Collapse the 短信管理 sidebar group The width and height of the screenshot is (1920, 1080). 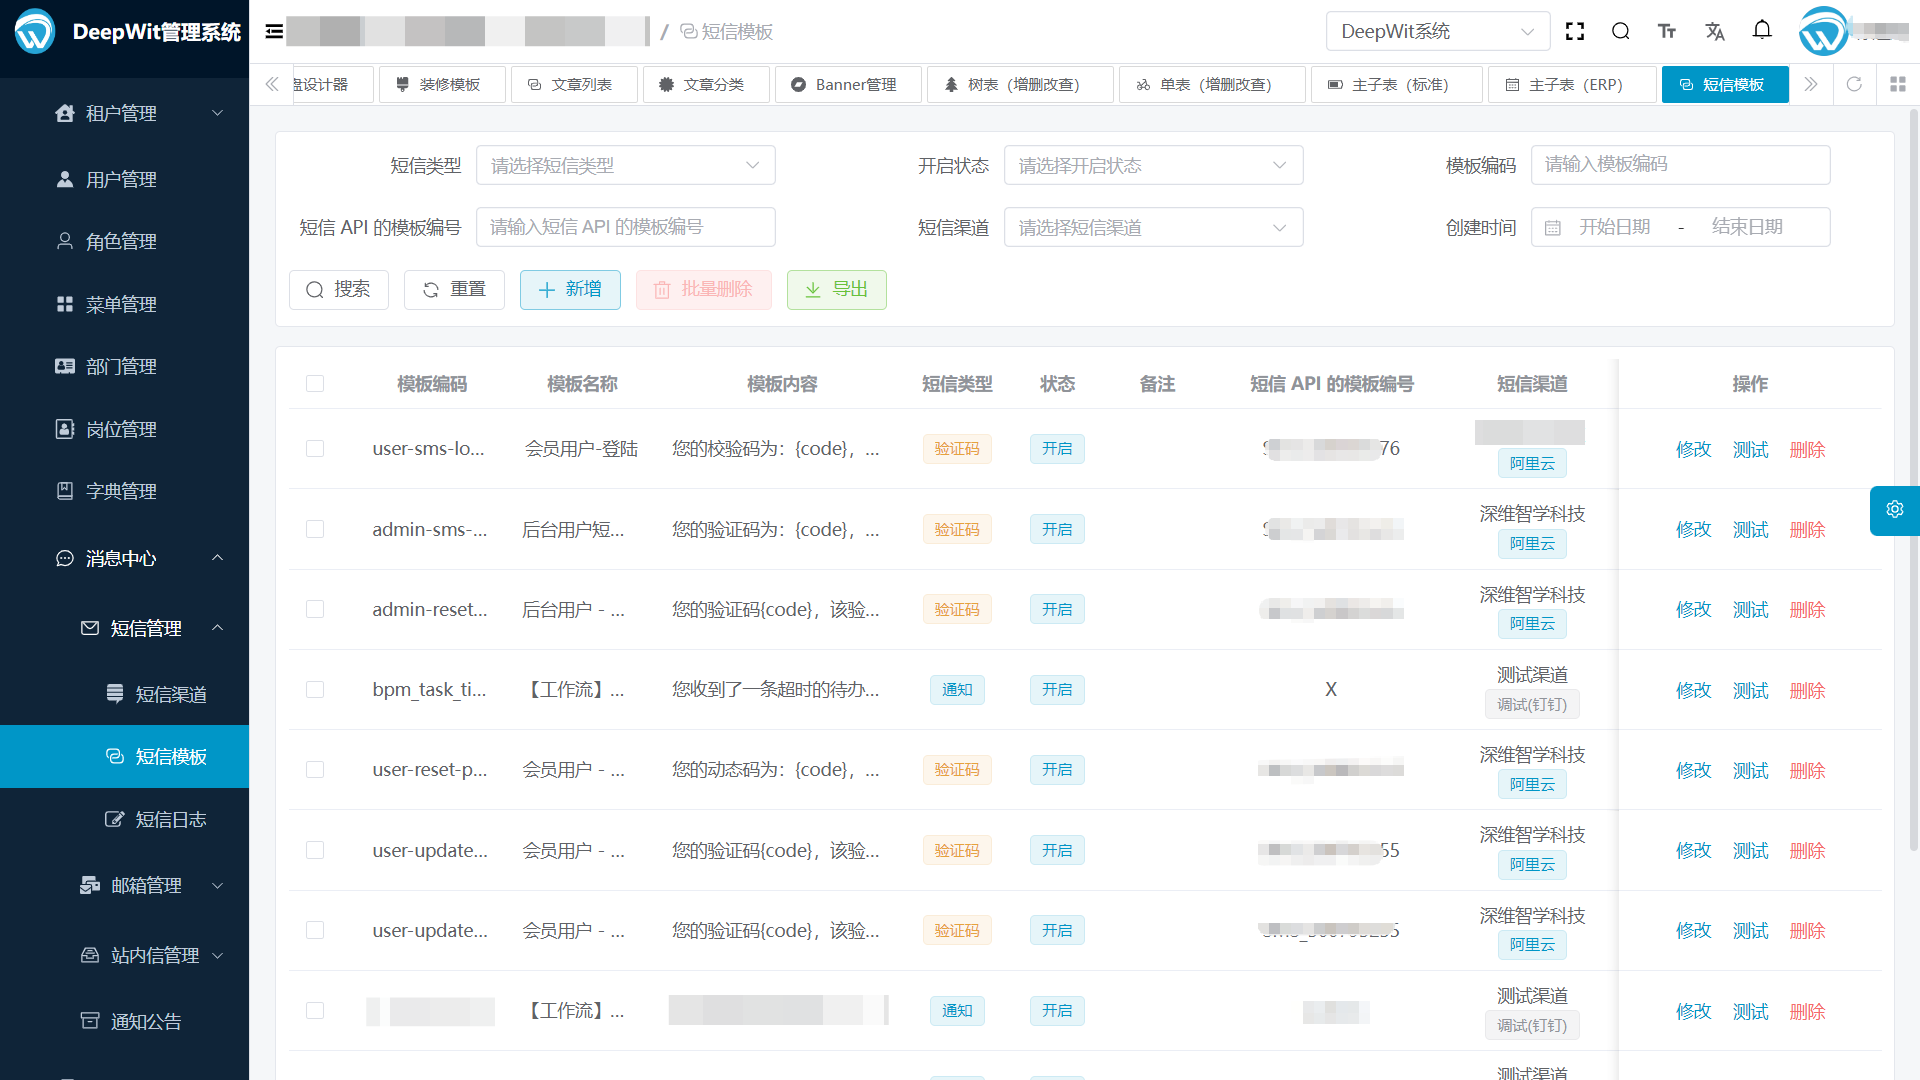pyautogui.click(x=145, y=628)
